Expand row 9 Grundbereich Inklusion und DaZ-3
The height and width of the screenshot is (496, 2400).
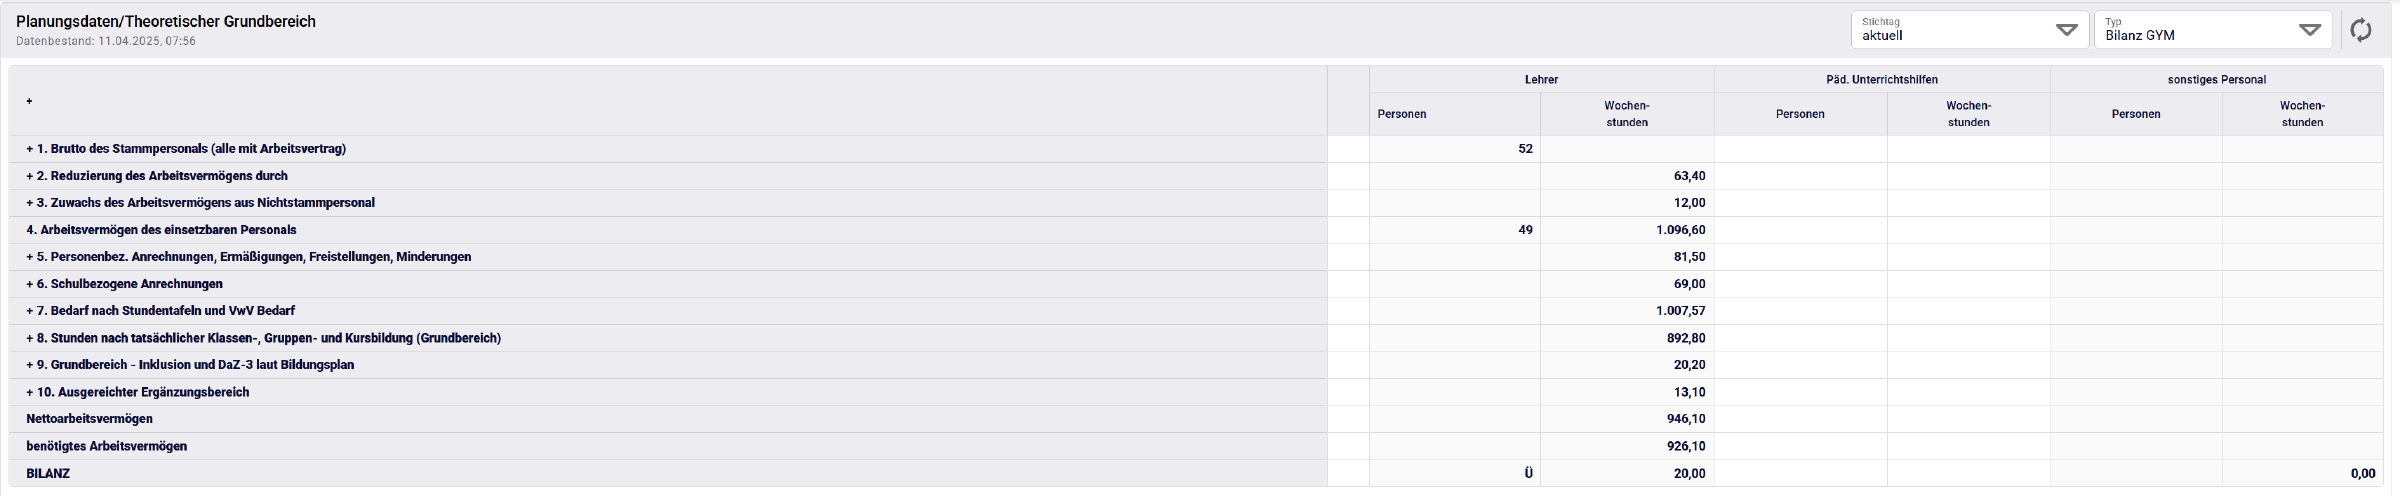(30, 365)
